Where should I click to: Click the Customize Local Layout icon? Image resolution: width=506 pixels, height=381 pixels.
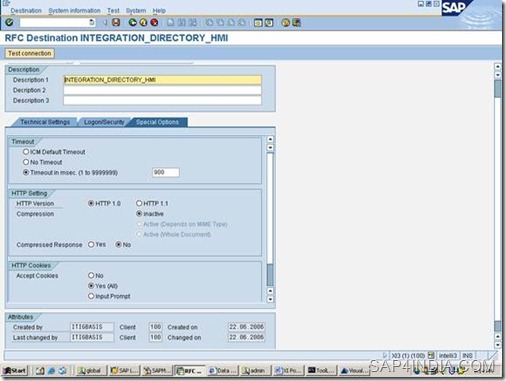point(296,22)
